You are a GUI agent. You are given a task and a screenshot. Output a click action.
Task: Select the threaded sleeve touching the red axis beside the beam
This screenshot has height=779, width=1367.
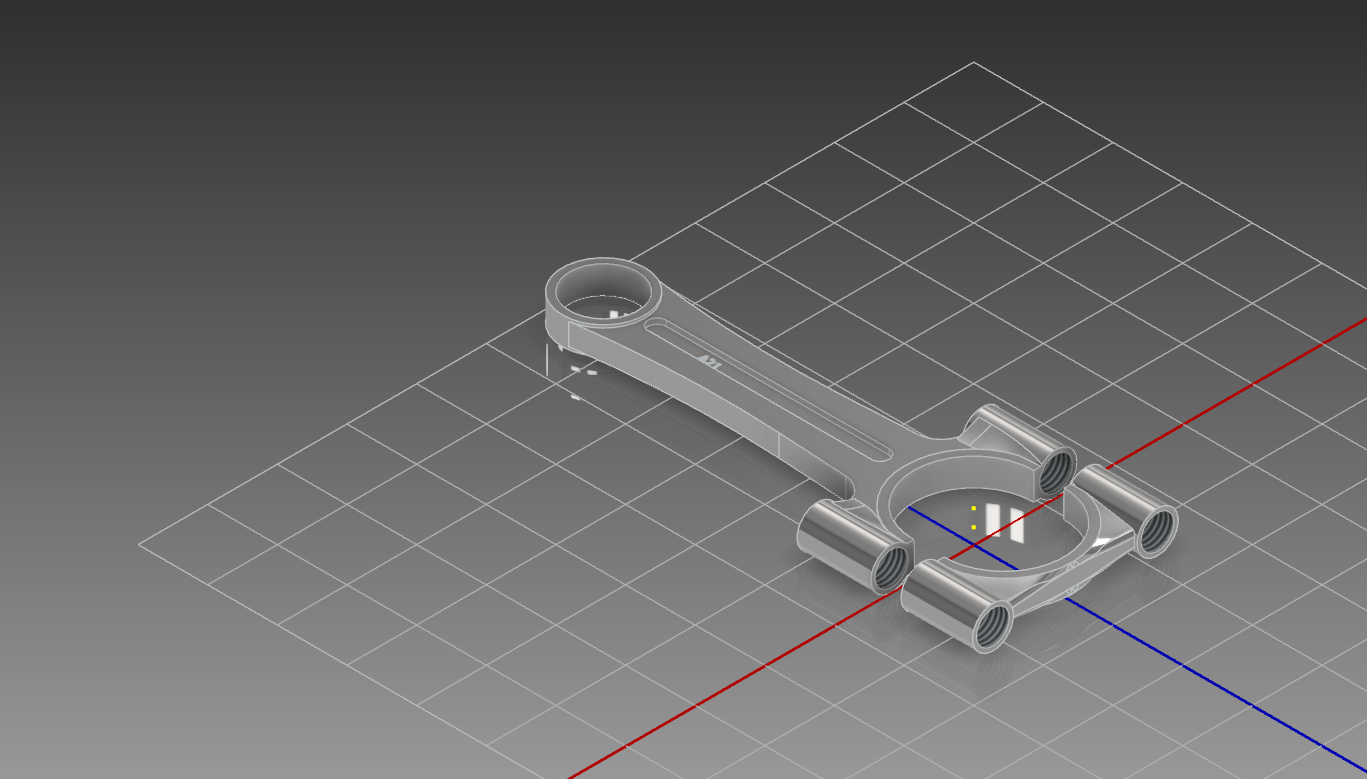pyautogui.click(x=855, y=546)
